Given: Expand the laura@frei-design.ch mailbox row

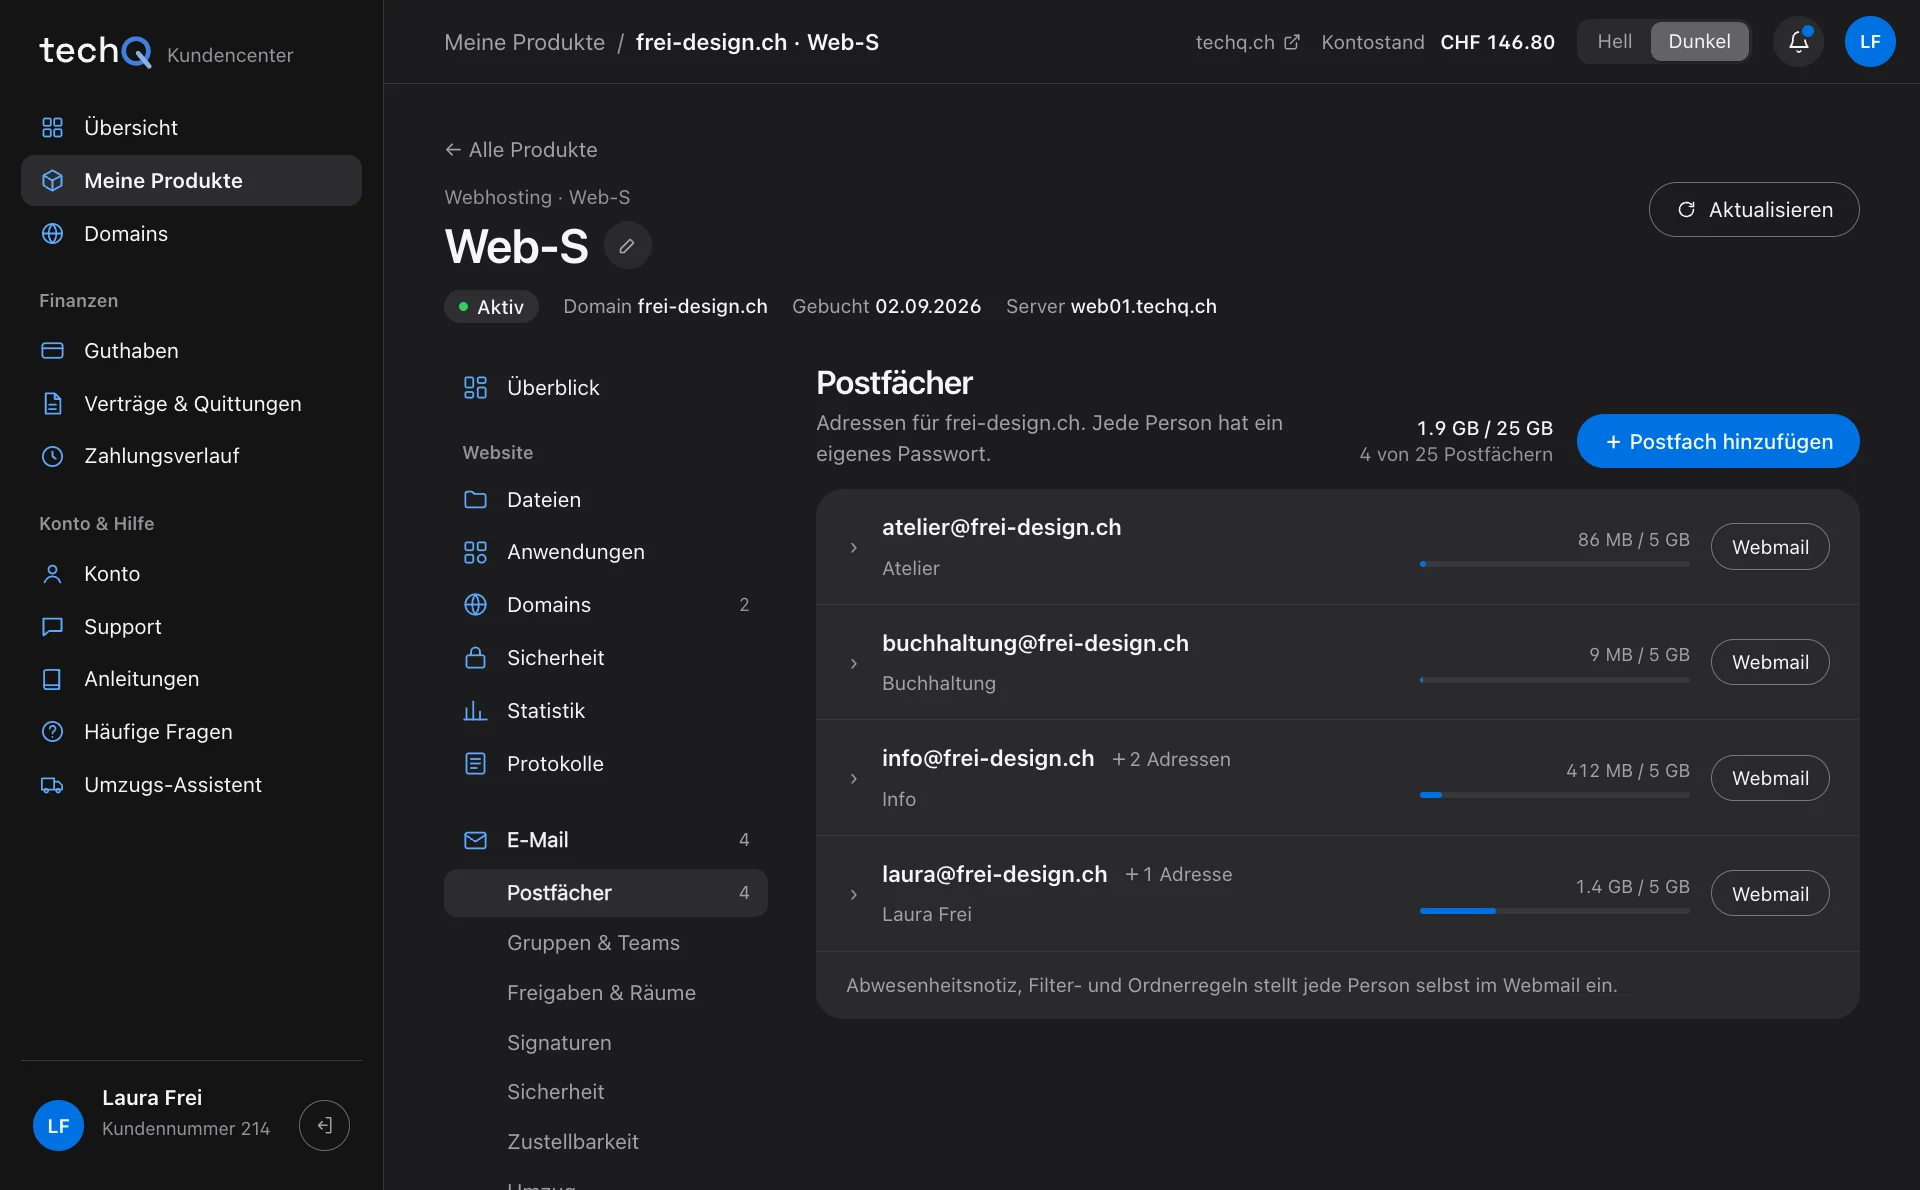Looking at the screenshot, I should click(x=853, y=894).
